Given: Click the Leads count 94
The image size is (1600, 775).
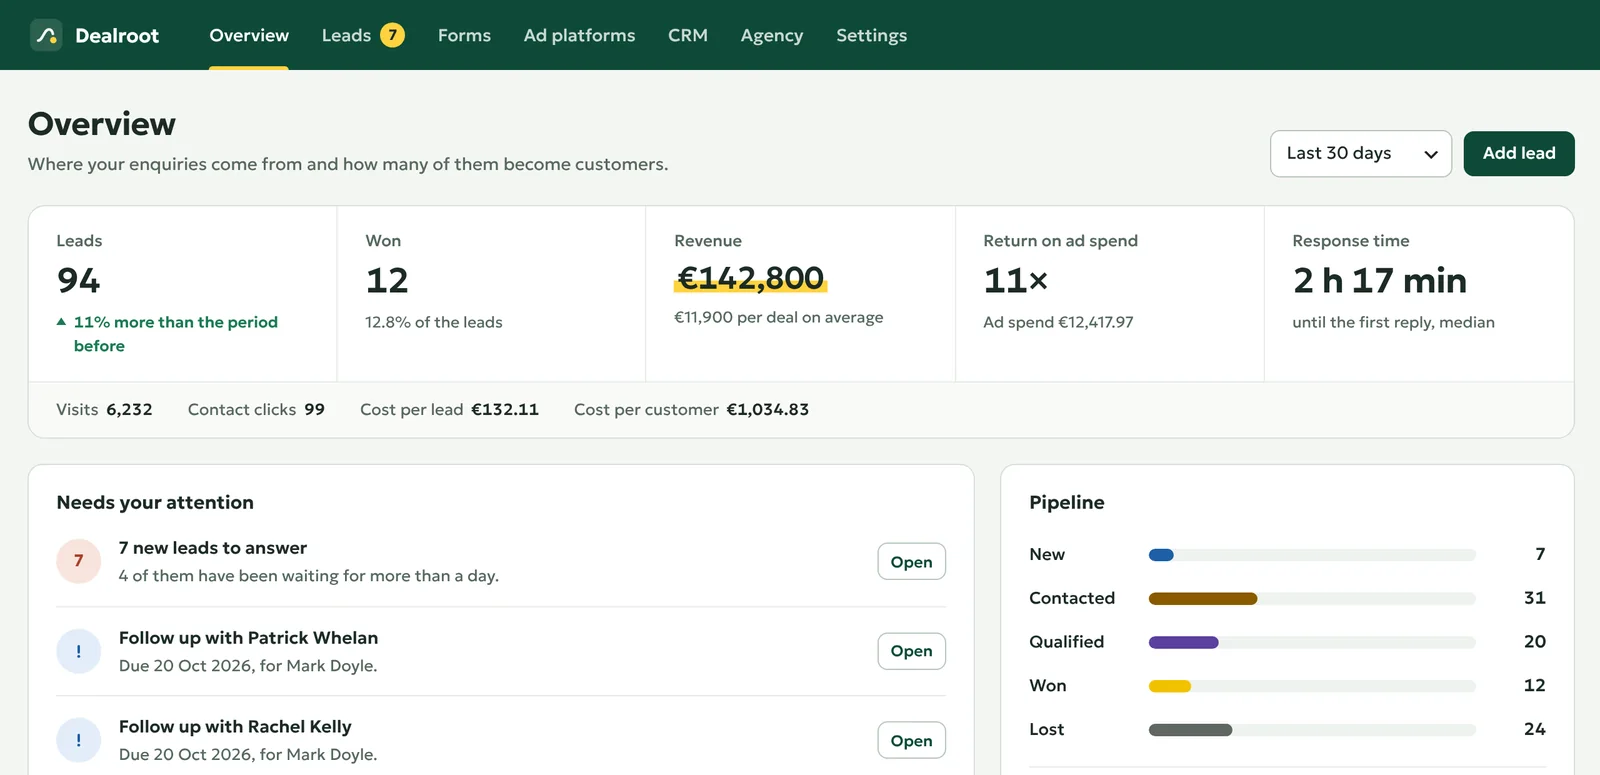Looking at the screenshot, I should coord(79,280).
